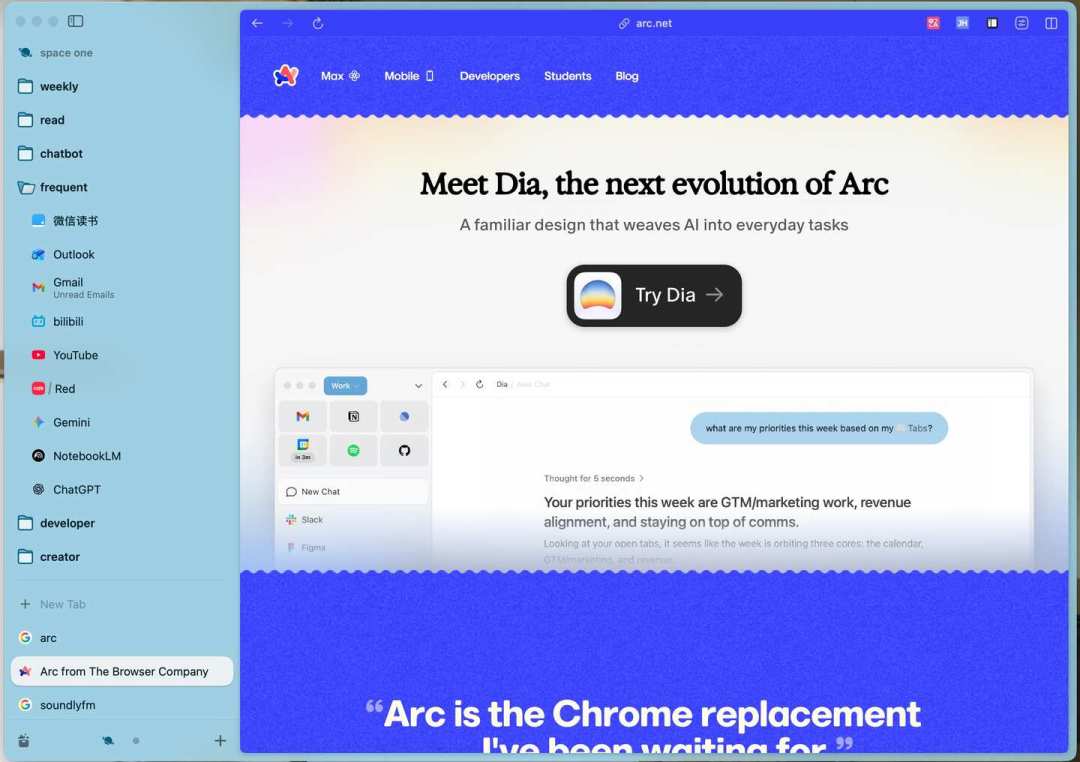Click New Tab in sidebar
This screenshot has width=1080, height=762.
pos(122,604)
